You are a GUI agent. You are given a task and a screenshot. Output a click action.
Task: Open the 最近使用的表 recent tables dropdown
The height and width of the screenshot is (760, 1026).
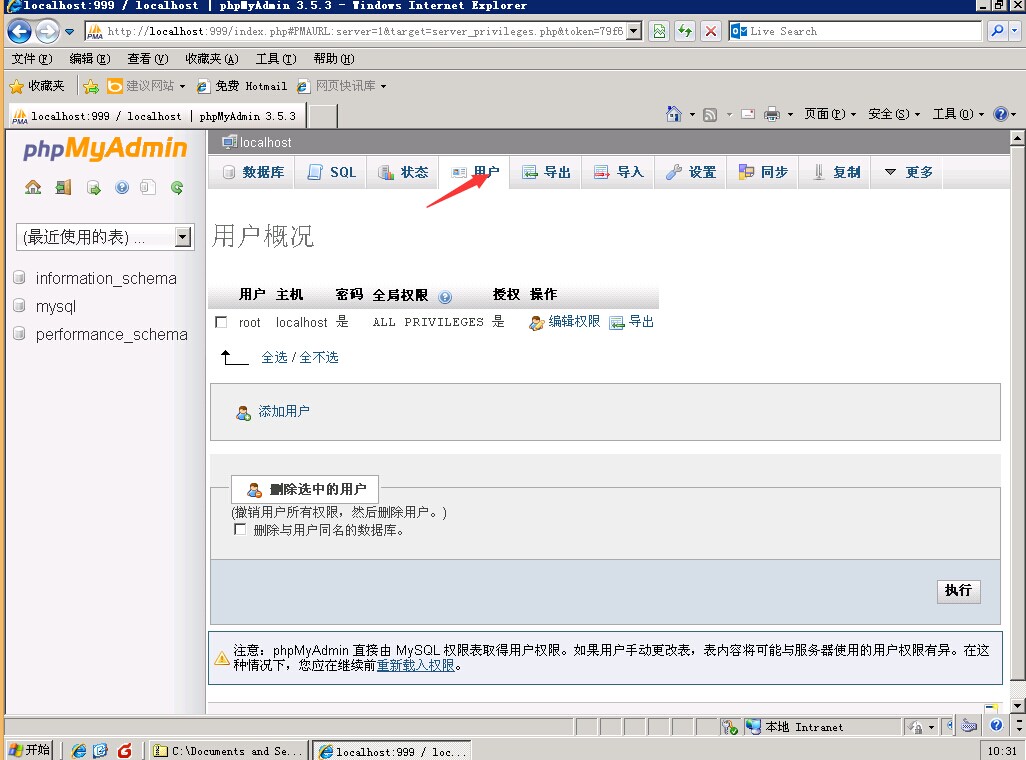click(x=105, y=237)
